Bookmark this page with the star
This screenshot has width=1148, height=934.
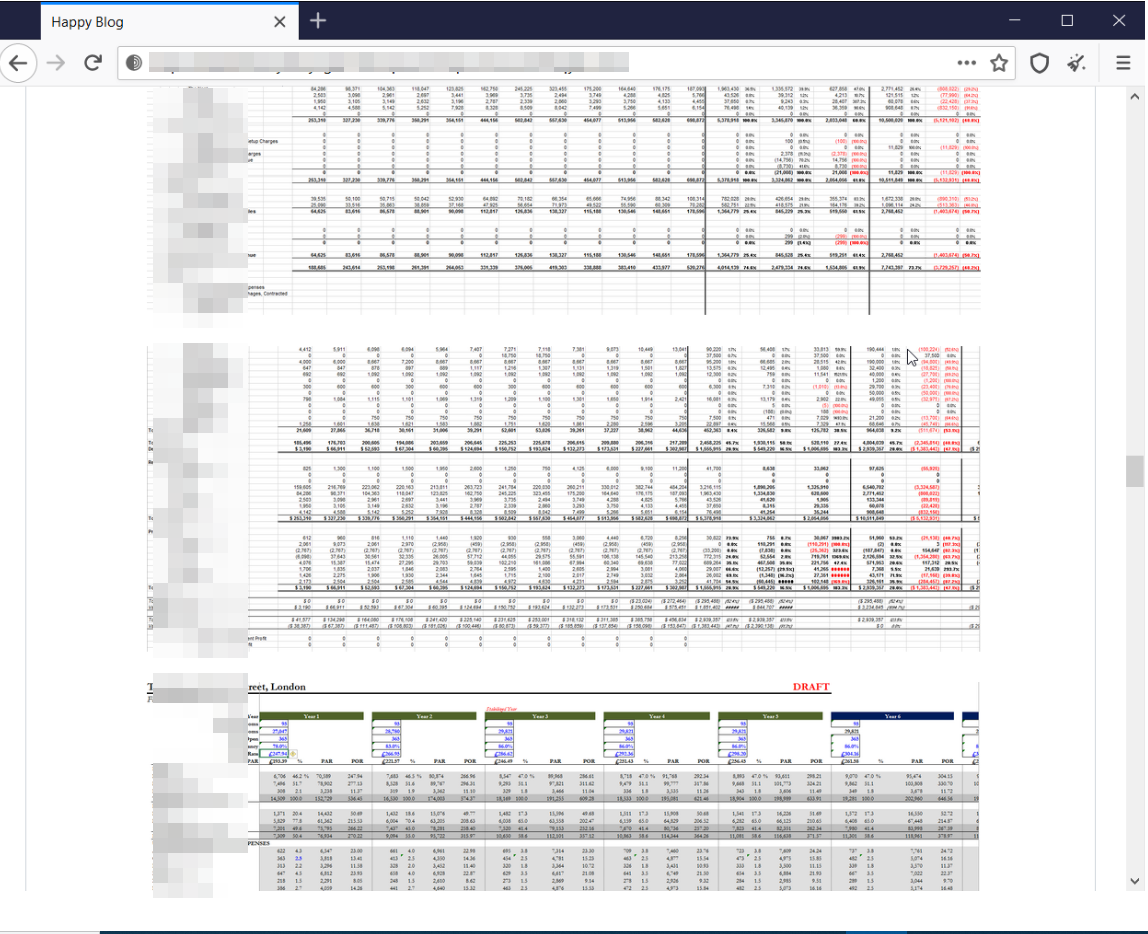point(999,63)
